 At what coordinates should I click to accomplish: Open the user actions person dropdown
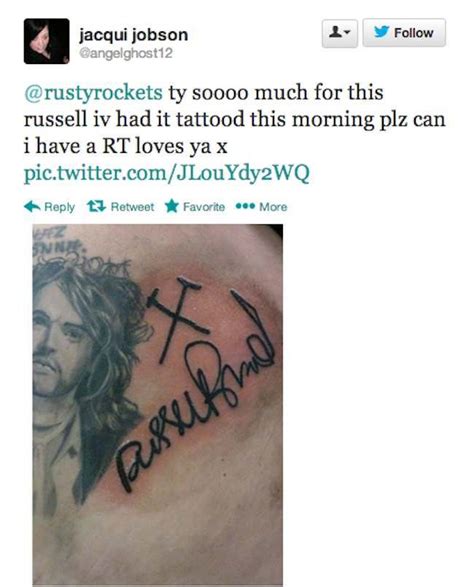point(340,33)
